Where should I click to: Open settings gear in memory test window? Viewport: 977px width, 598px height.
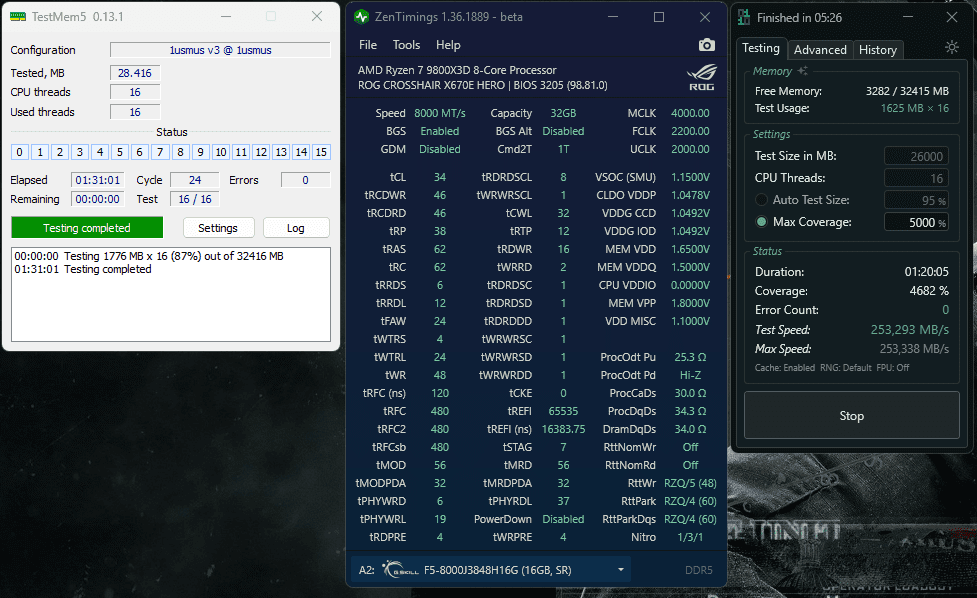pos(951,47)
